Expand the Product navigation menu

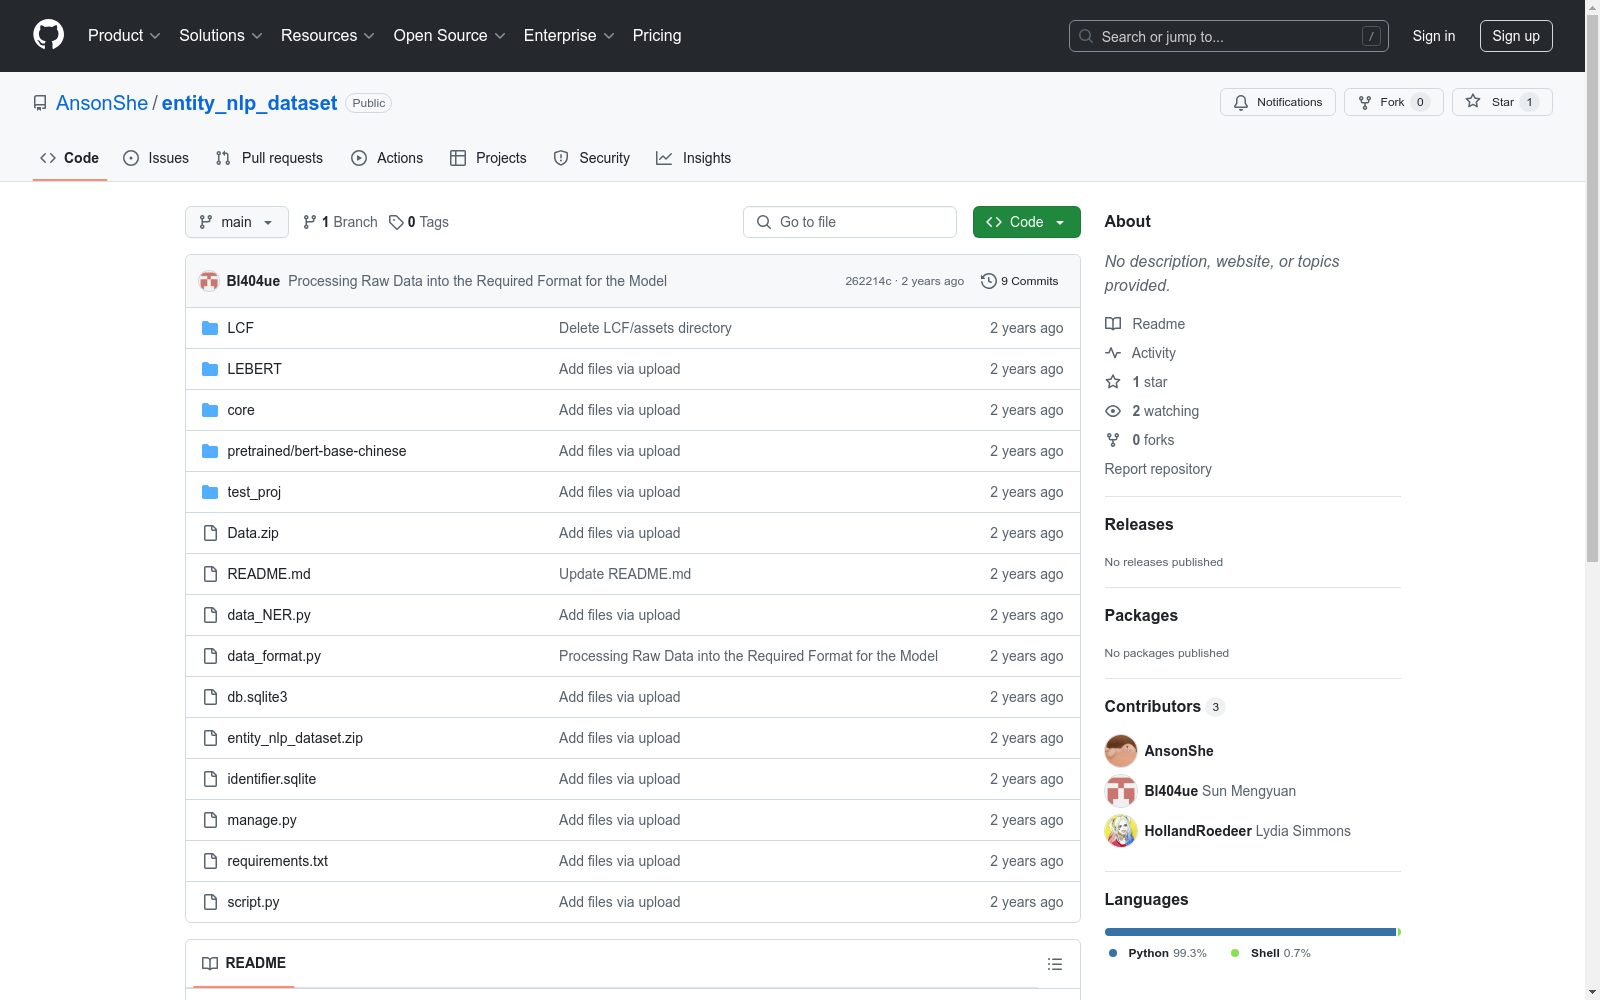tap(124, 36)
